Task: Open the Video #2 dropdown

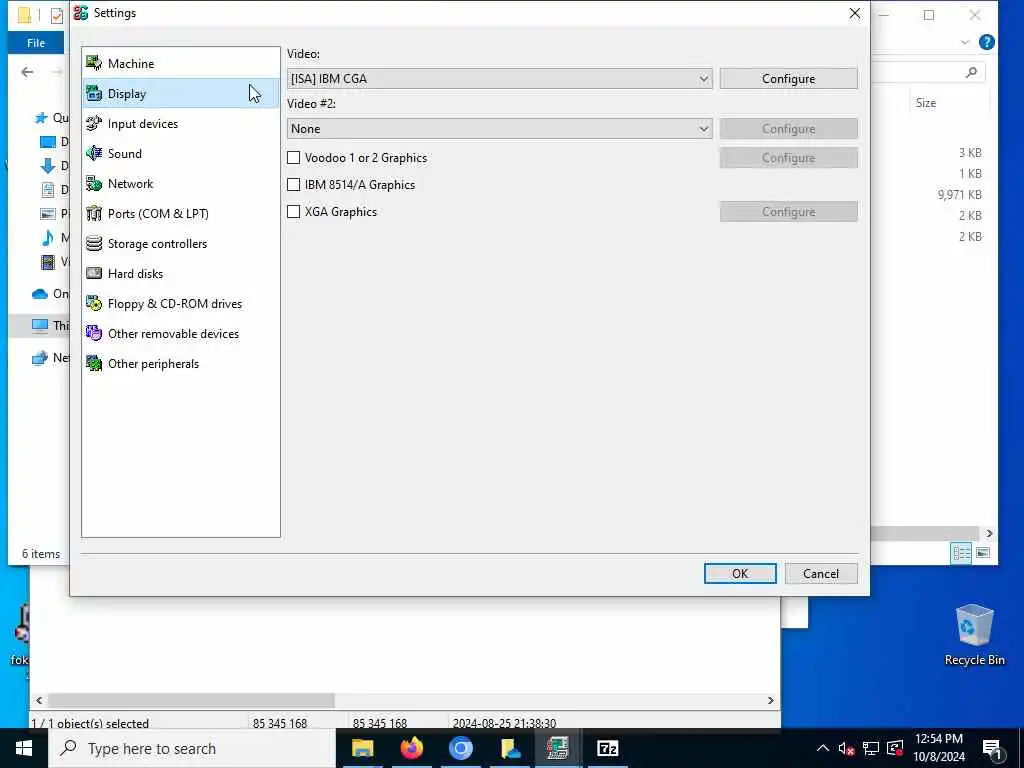Action: coord(500,129)
